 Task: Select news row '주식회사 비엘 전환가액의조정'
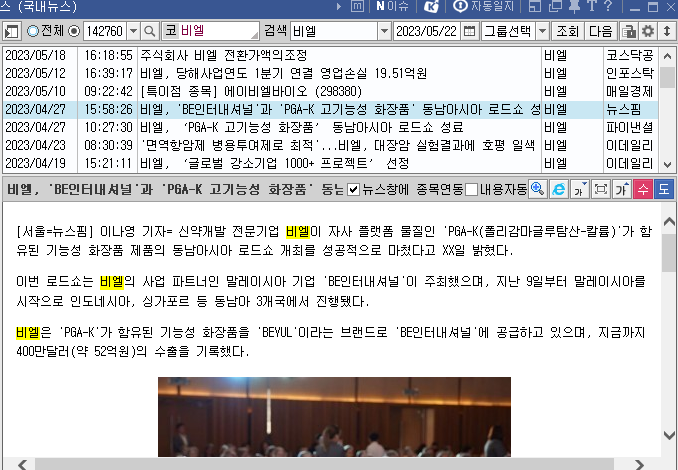pos(330,55)
